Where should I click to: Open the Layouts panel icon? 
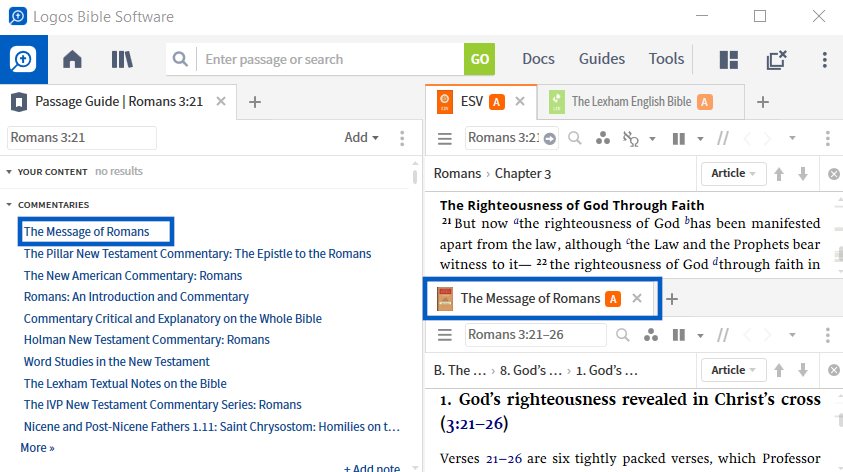[x=729, y=59]
